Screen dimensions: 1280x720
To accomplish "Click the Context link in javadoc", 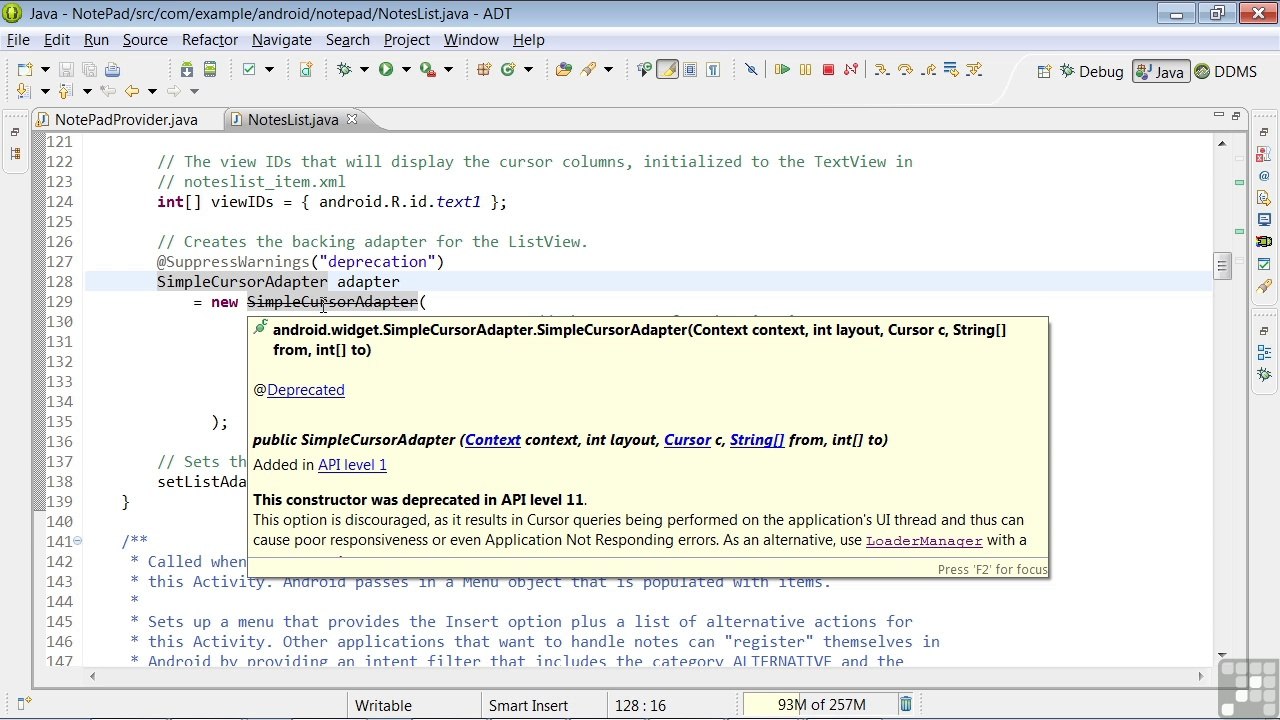I will pos(493,440).
